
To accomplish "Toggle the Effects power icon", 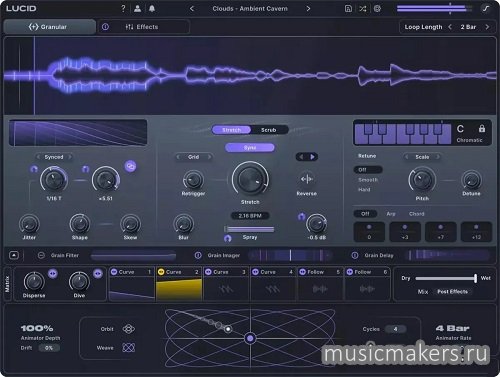I will 105,27.
